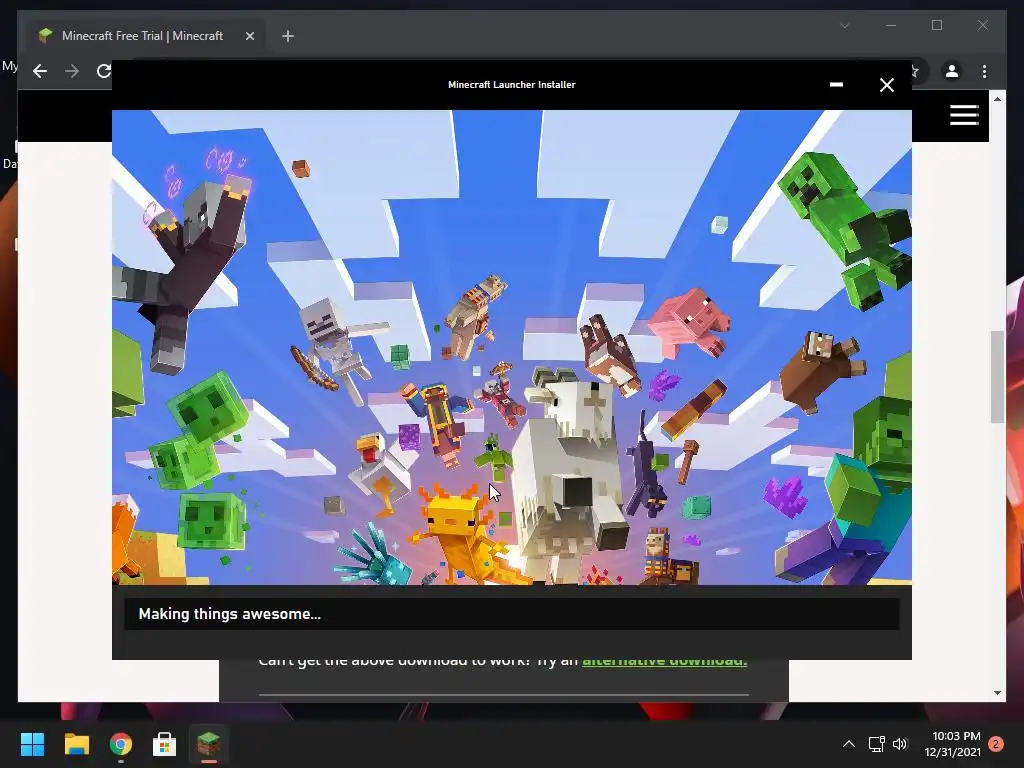Click the page scrollbar up arrow
This screenshot has width=1024, height=768.
tap(997, 99)
